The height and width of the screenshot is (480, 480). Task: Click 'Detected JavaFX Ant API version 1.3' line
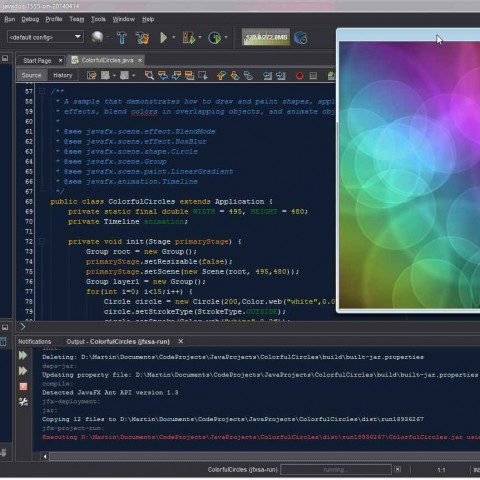coord(110,392)
